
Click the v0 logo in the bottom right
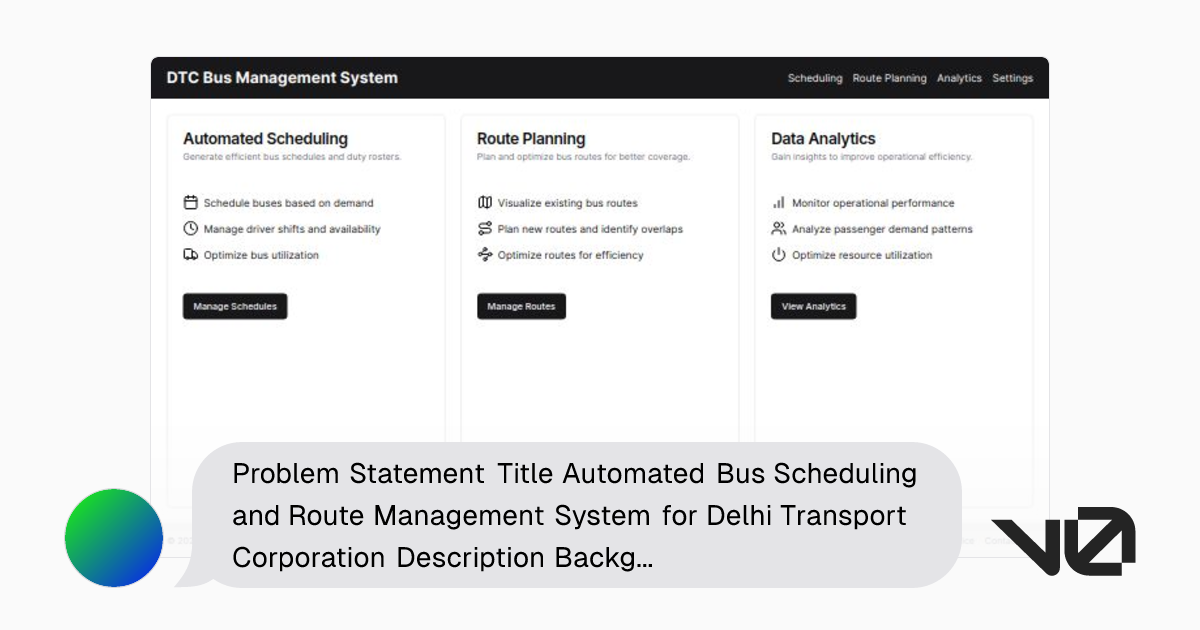1063,539
